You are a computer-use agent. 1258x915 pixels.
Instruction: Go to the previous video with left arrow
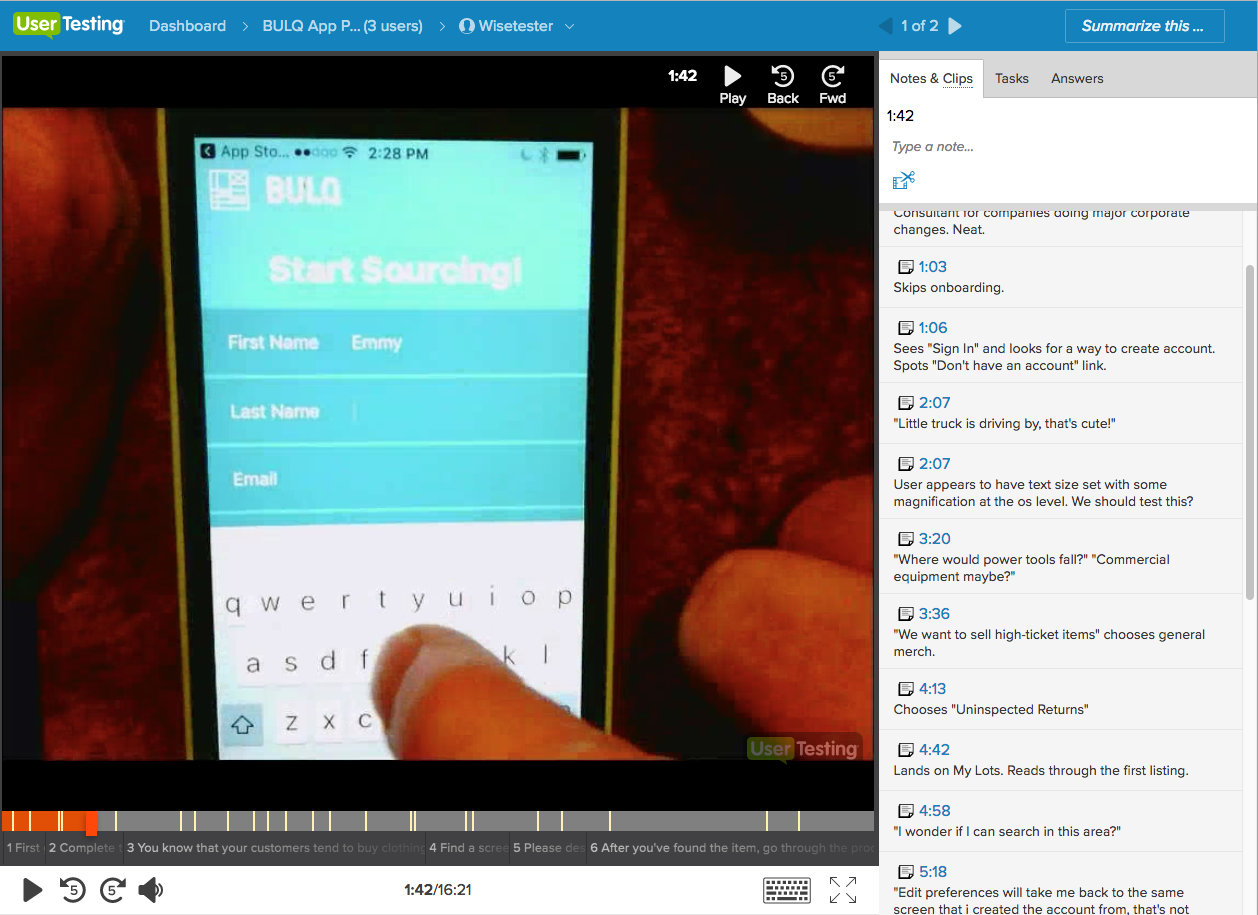coord(885,26)
